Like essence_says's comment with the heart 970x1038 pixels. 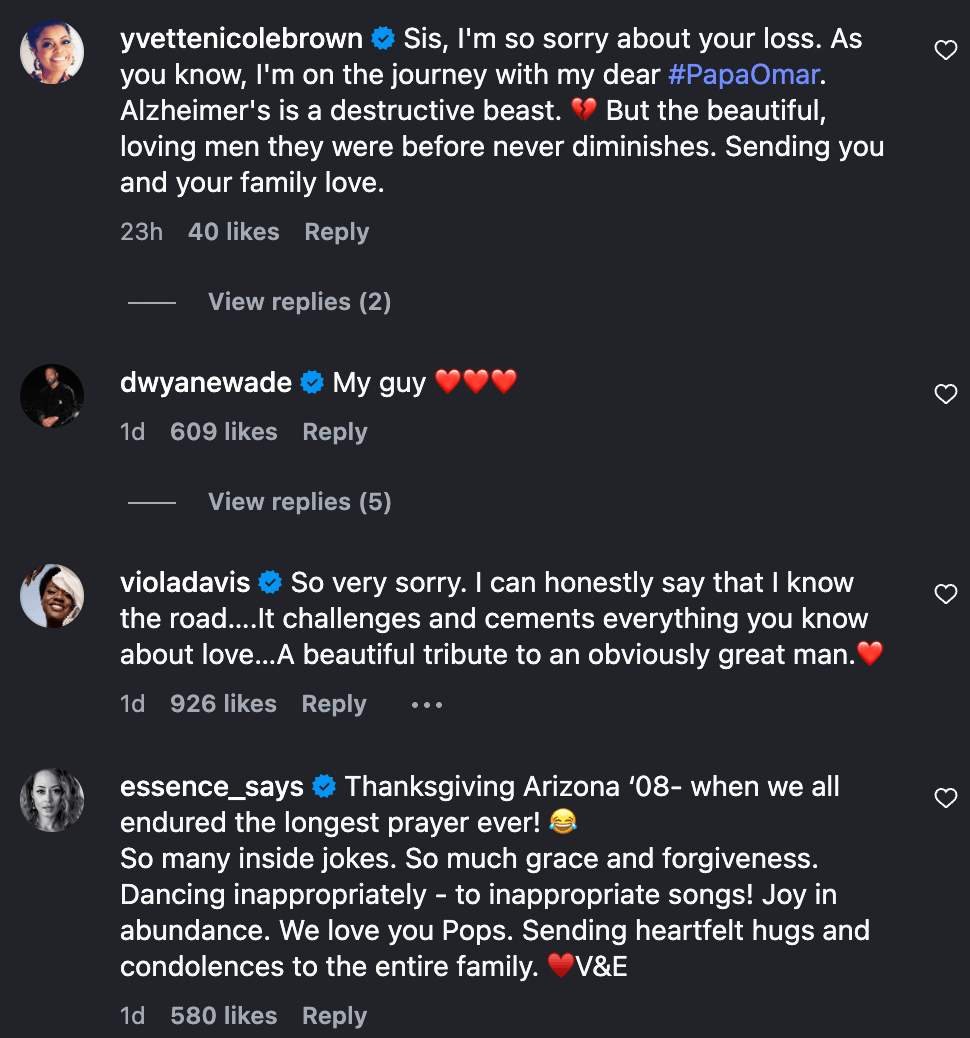[x=945, y=798]
